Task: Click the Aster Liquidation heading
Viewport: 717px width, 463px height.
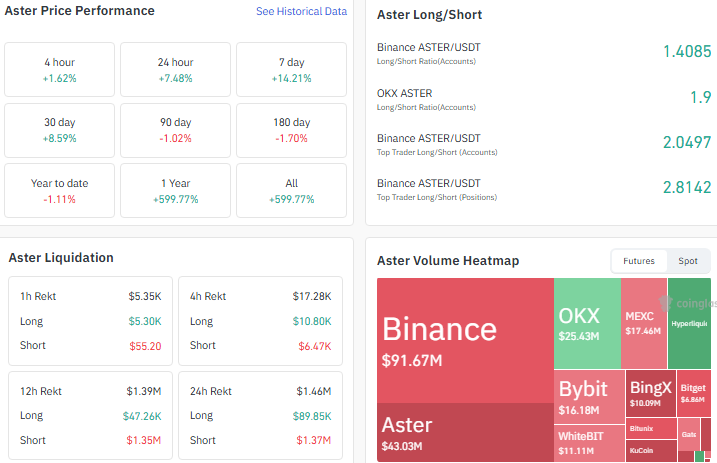Action: click(61, 258)
